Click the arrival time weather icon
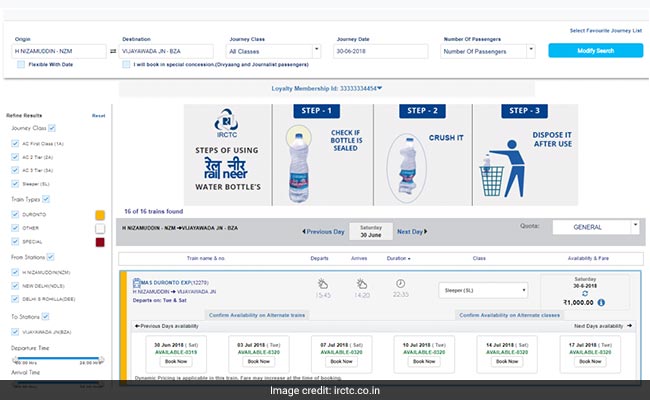Image resolution: width=650 pixels, height=400 pixels. [361, 284]
